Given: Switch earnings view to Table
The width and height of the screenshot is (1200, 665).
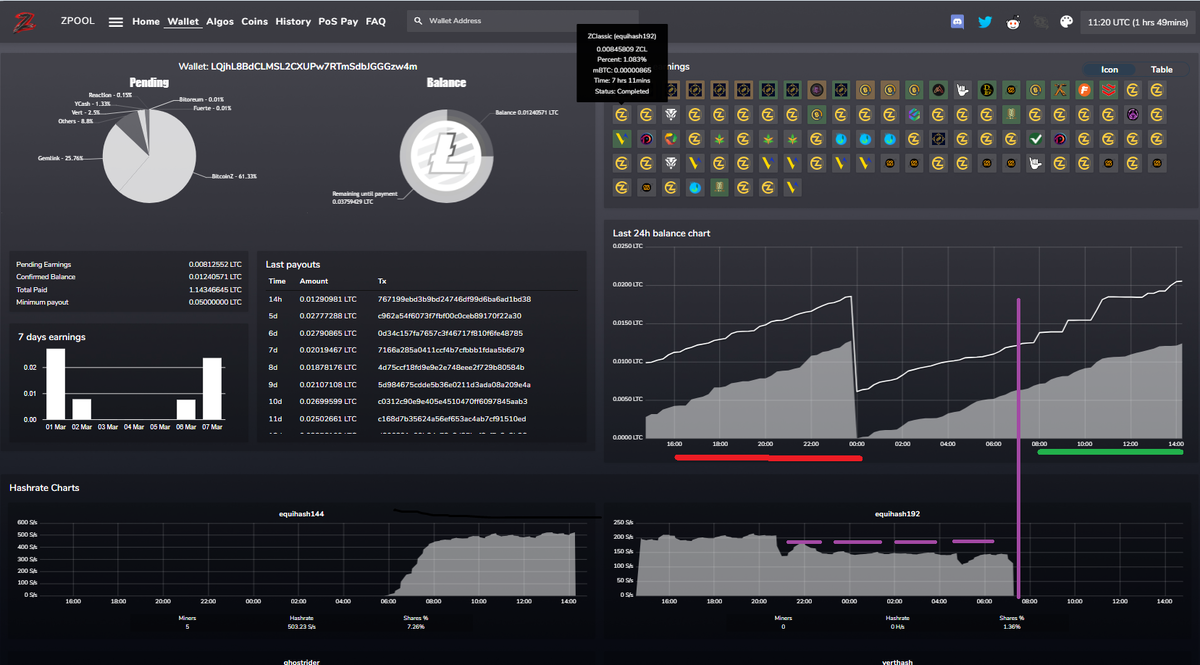Looking at the screenshot, I should pyautogui.click(x=1161, y=69).
